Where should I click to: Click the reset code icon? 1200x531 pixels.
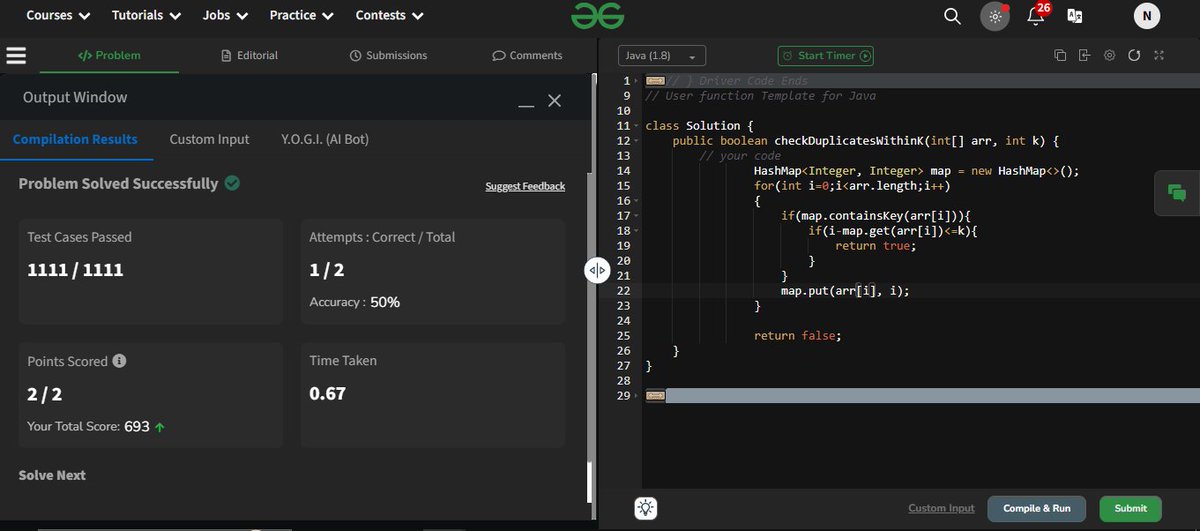click(x=1134, y=56)
